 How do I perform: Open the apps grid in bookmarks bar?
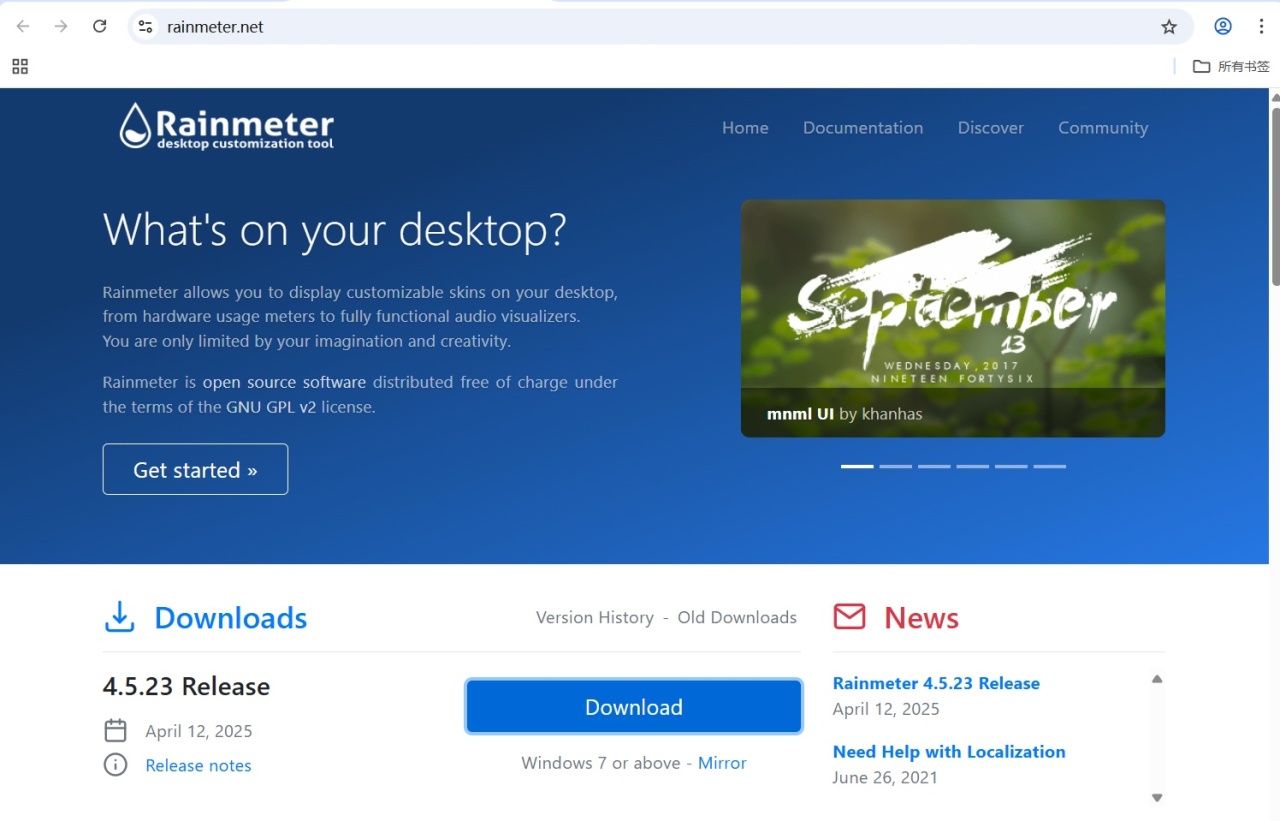[20, 67]
